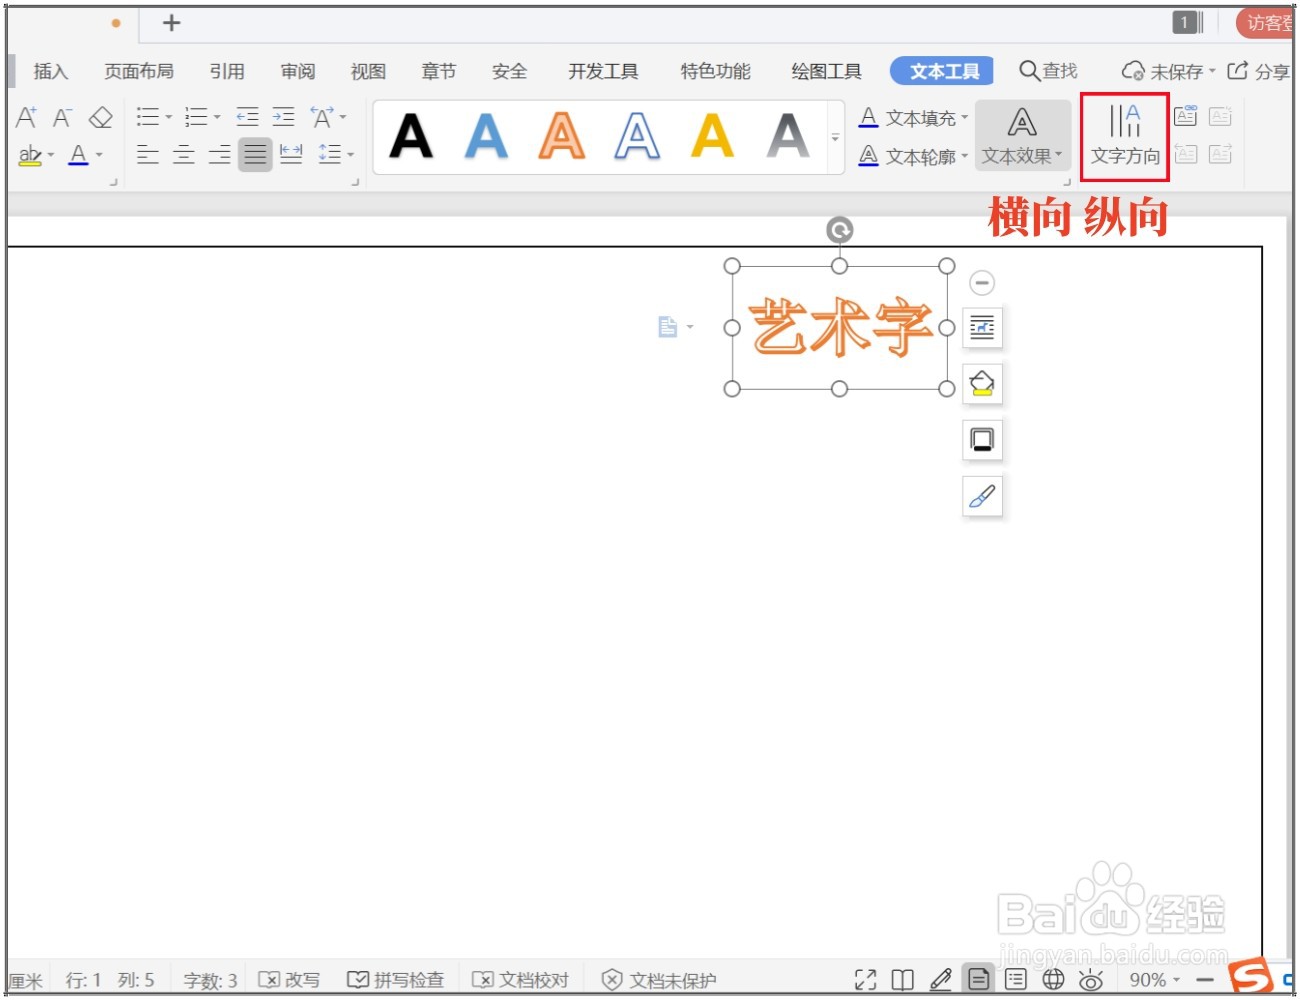Select the blue hollow outline WordArt style

tap(637, 137)
